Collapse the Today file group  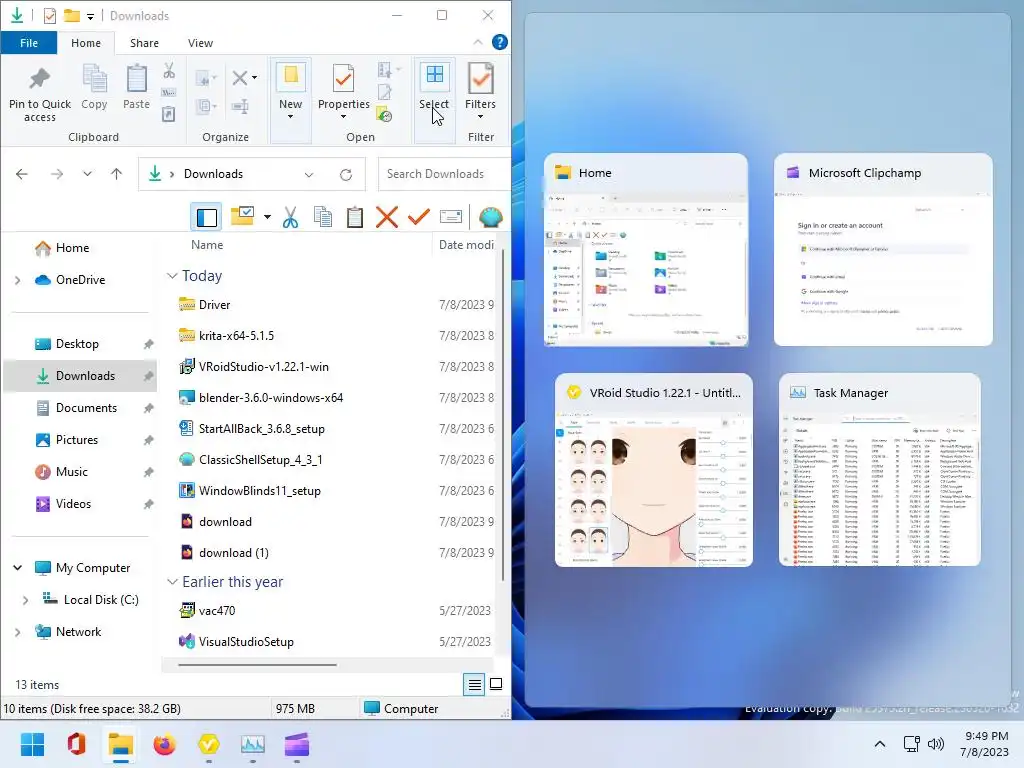[x=172, y=276]
